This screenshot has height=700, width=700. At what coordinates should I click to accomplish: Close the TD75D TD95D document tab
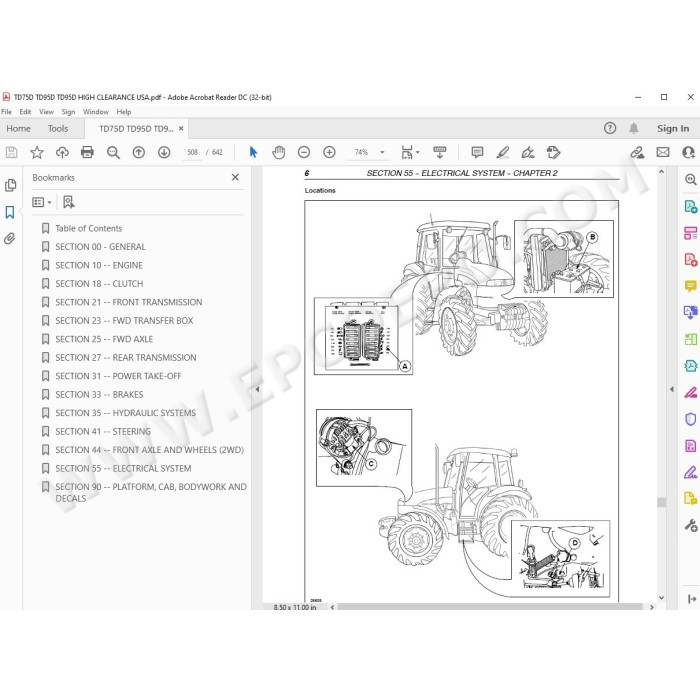click(181, 129)
